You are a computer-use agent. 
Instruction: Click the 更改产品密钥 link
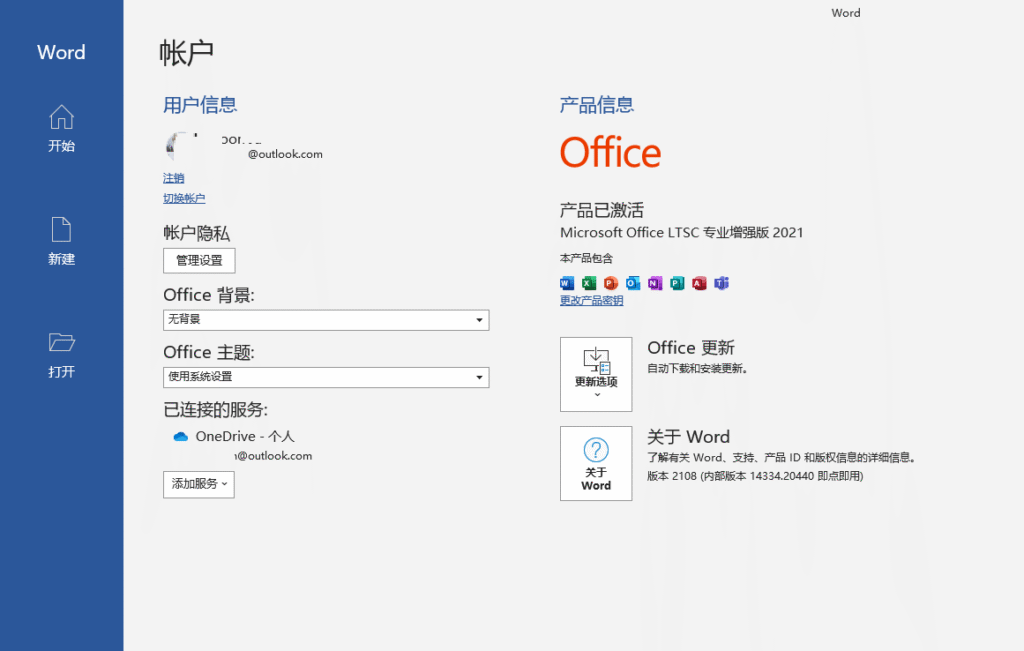pyautogui.click(x=591, y=301)
